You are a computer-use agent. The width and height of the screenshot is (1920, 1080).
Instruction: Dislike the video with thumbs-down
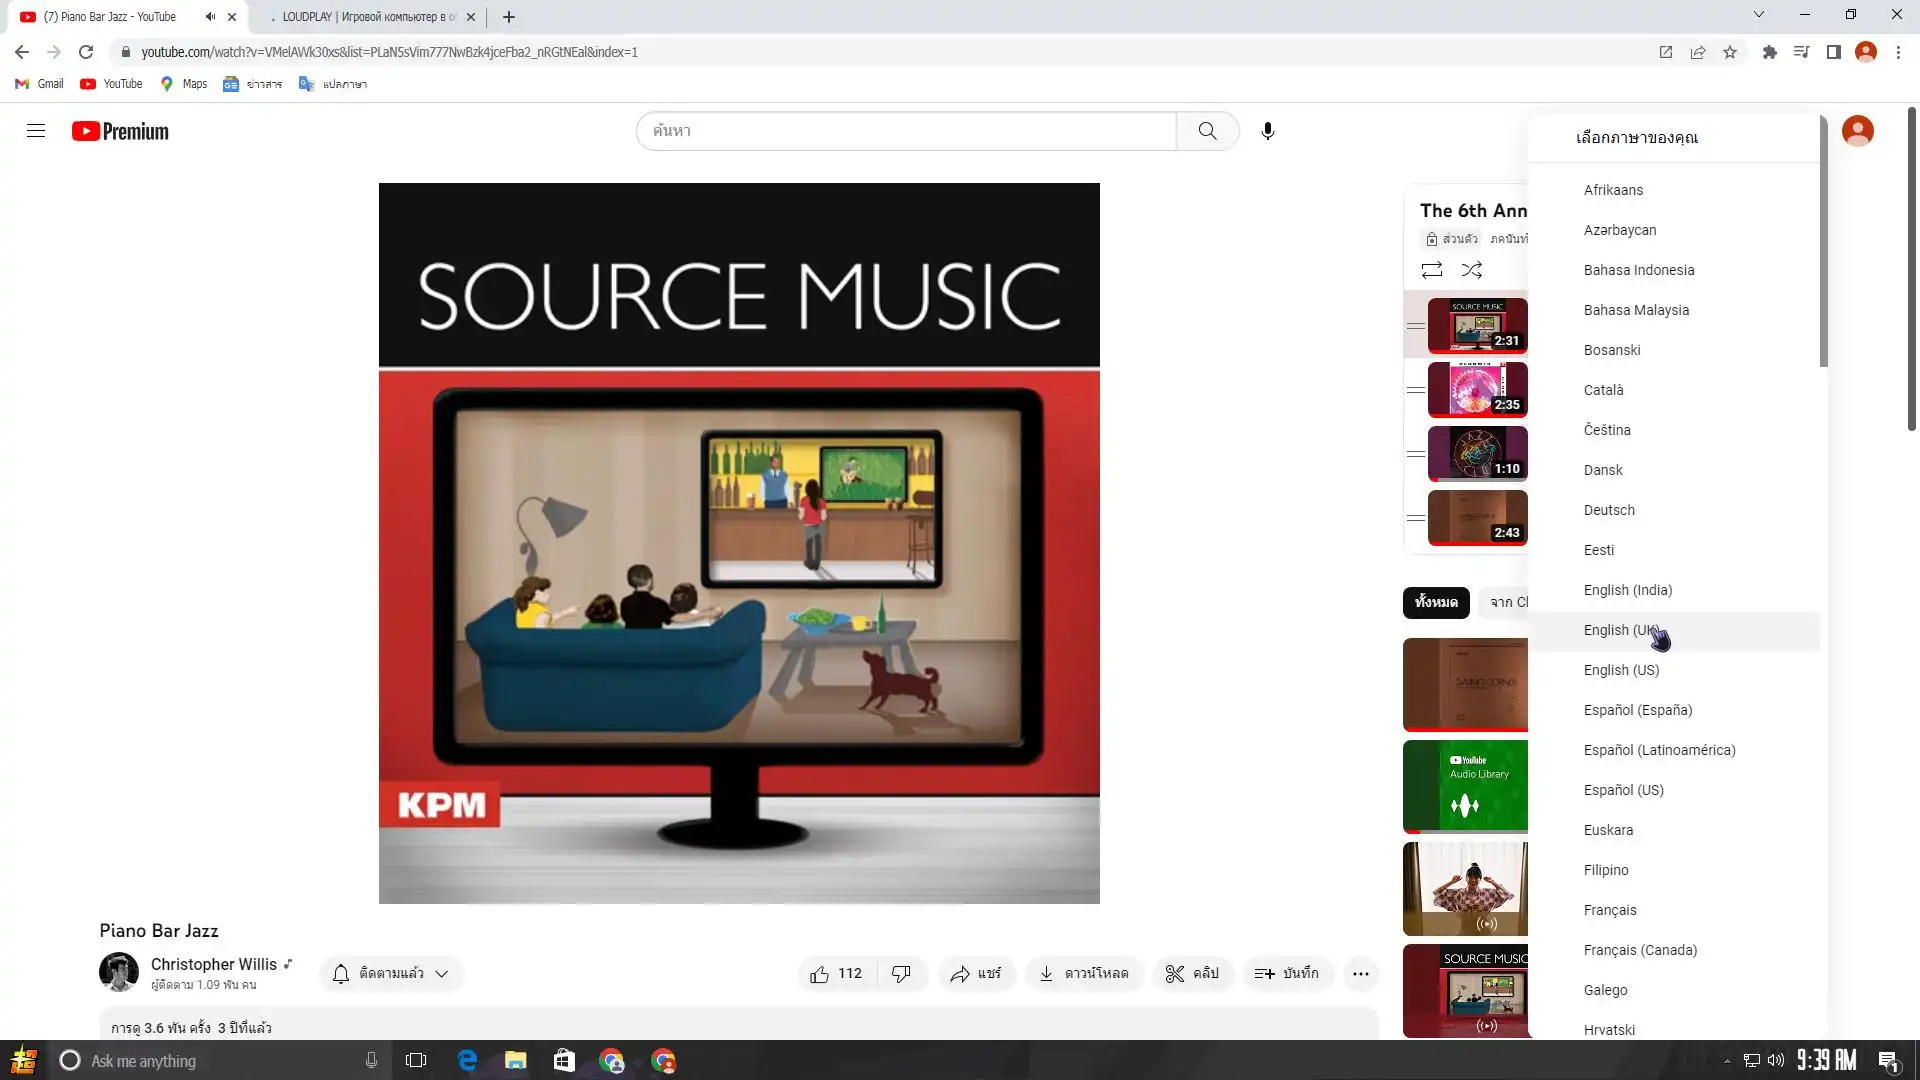point(901,974)
